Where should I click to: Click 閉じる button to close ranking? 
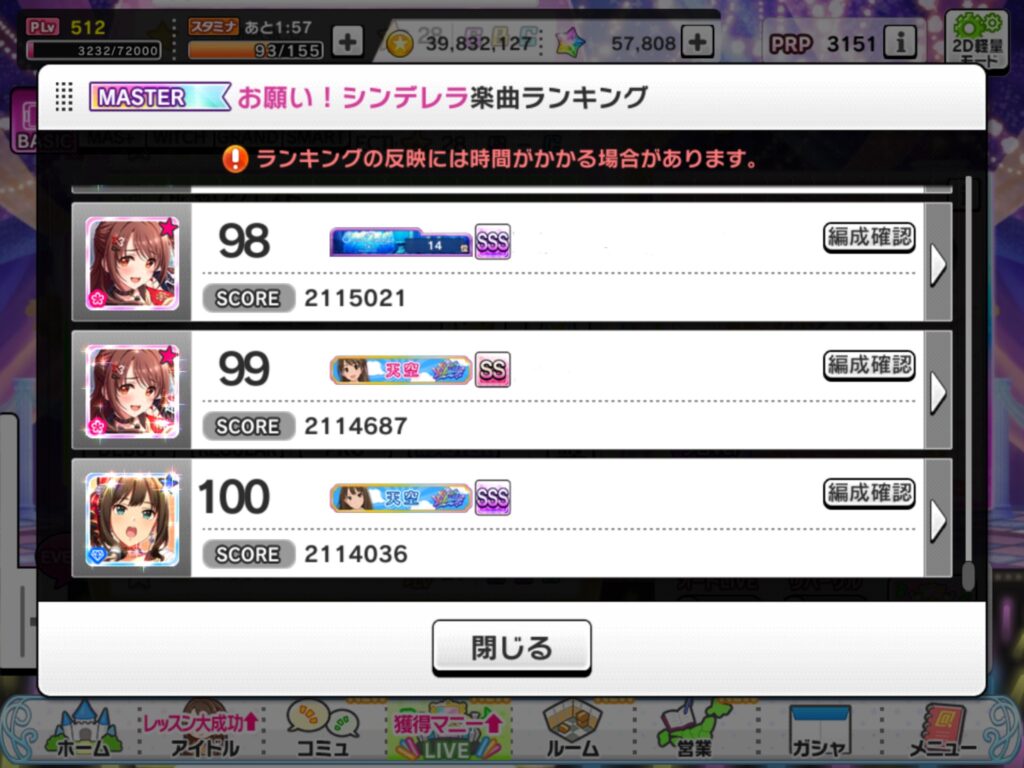click(511, 647)
